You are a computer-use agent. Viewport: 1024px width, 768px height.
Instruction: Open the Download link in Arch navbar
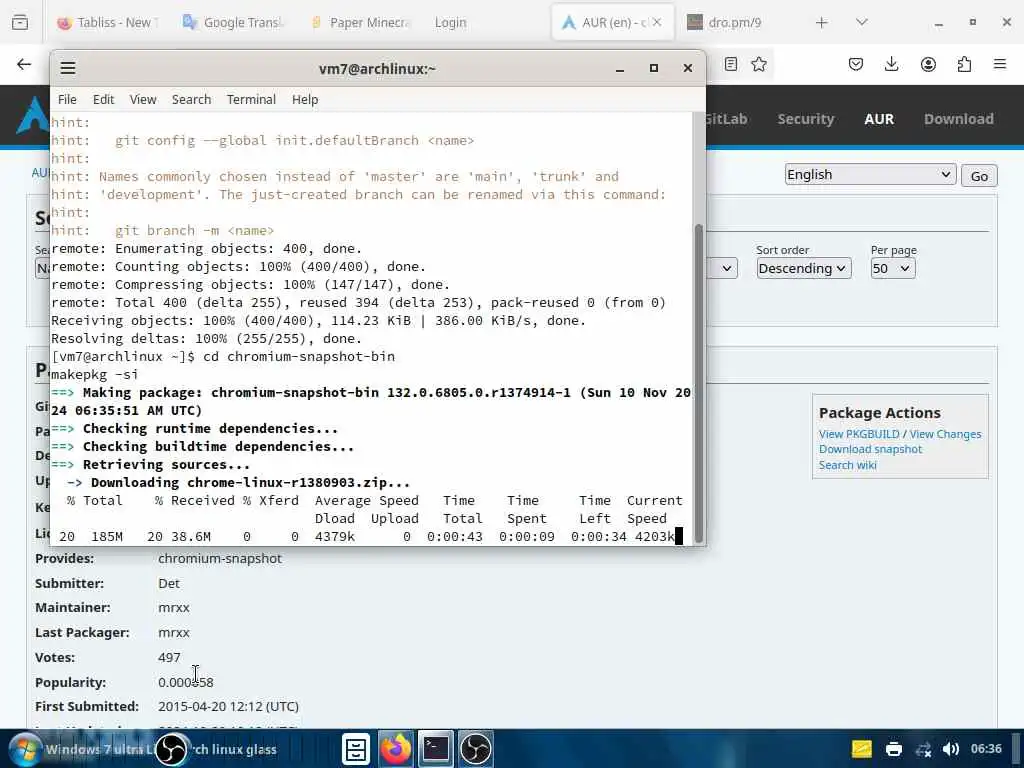click(x=959, y=119)
